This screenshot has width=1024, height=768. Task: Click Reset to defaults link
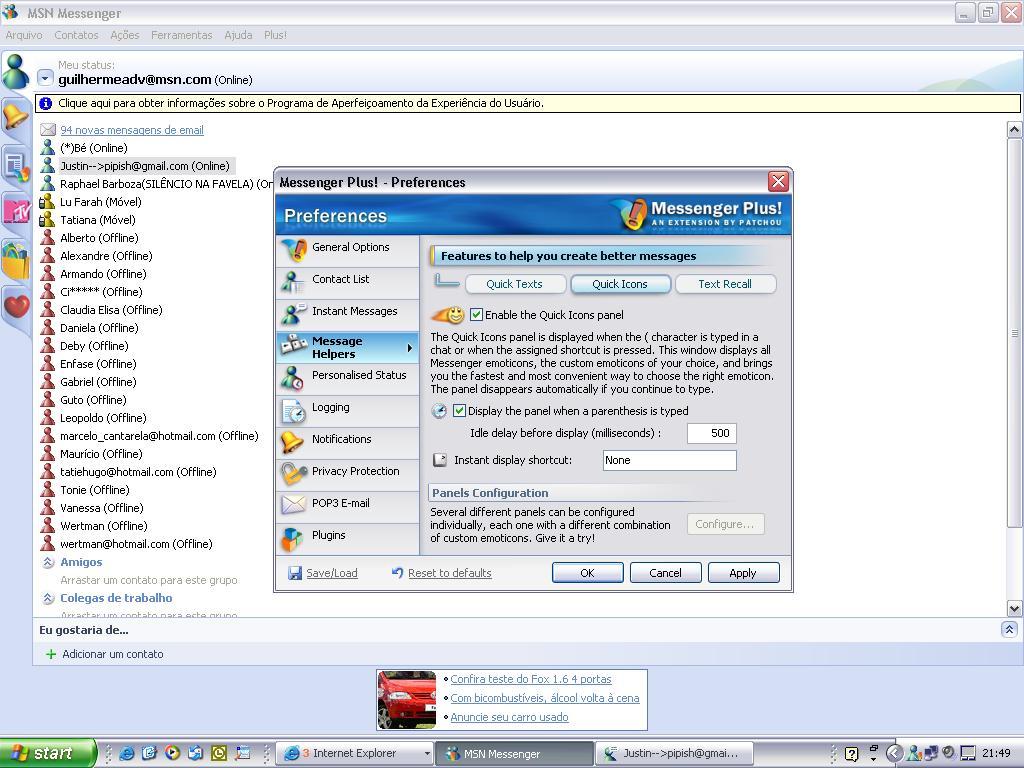(x=449, y=573)
